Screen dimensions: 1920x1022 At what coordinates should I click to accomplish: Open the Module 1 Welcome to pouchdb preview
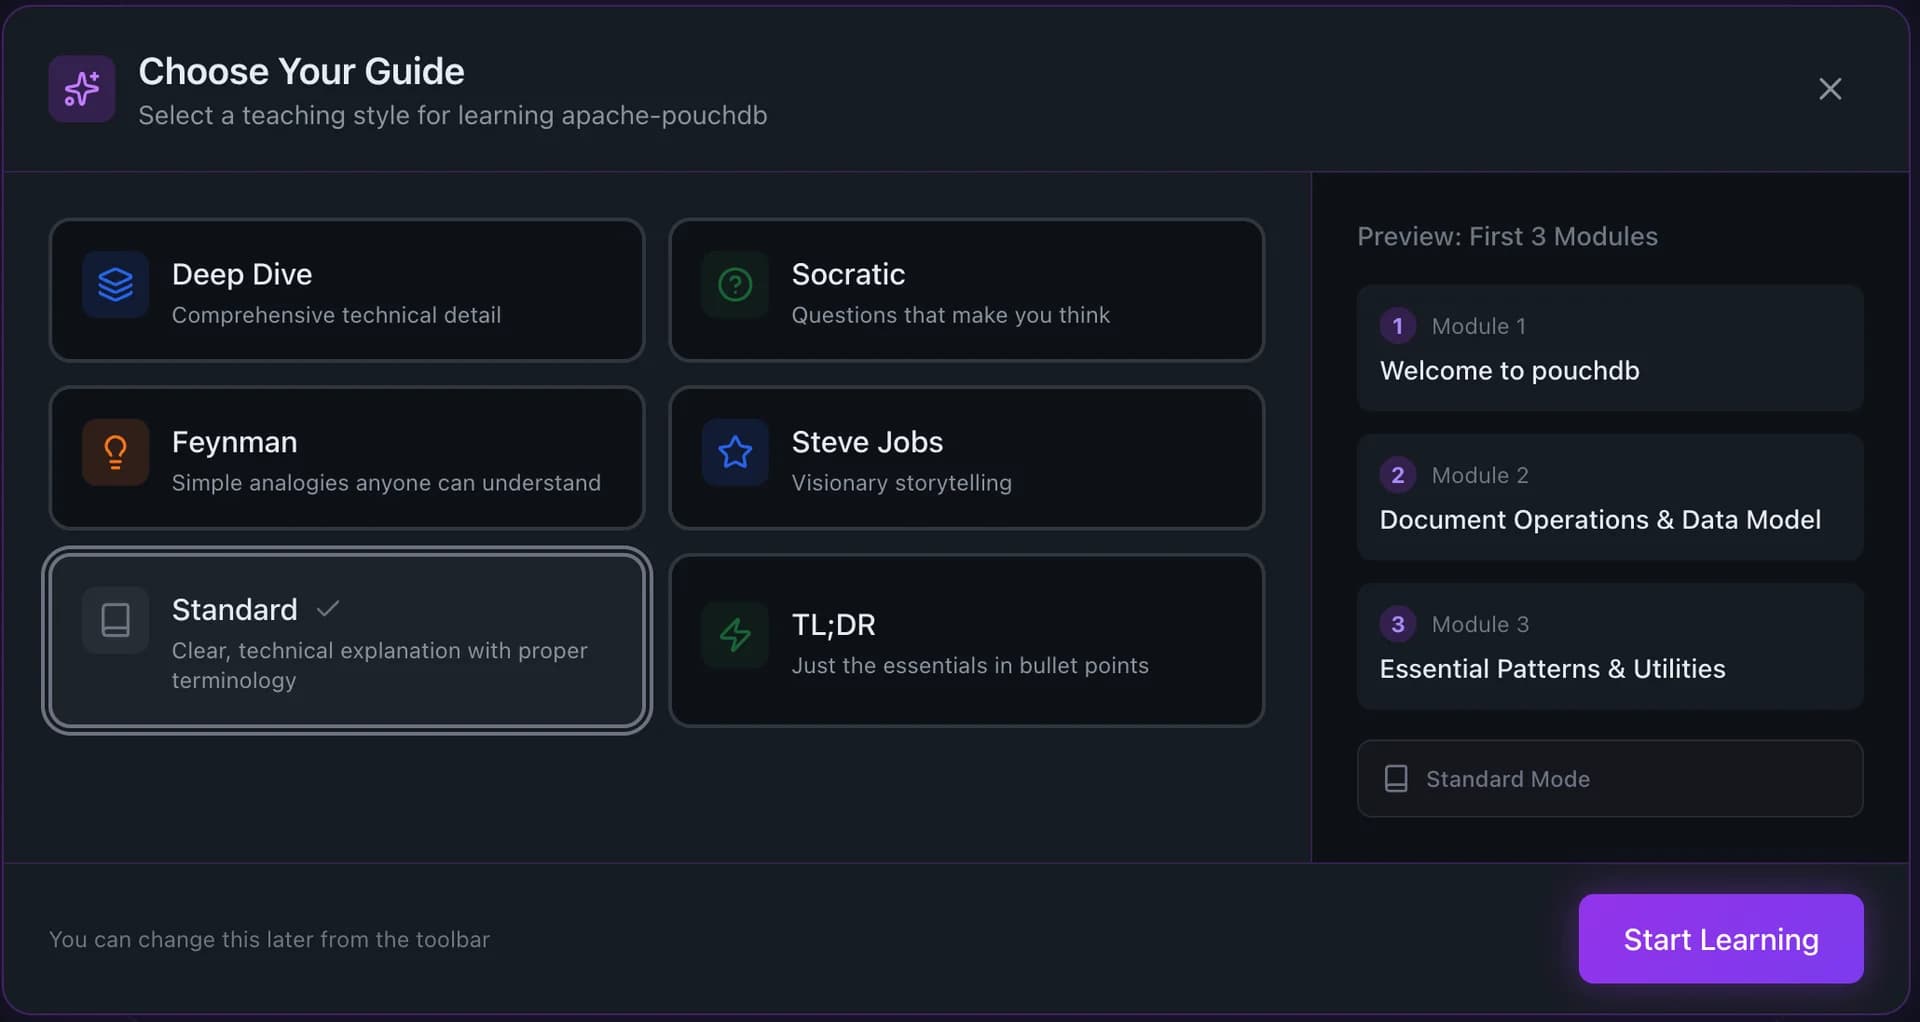point(1608,349)
